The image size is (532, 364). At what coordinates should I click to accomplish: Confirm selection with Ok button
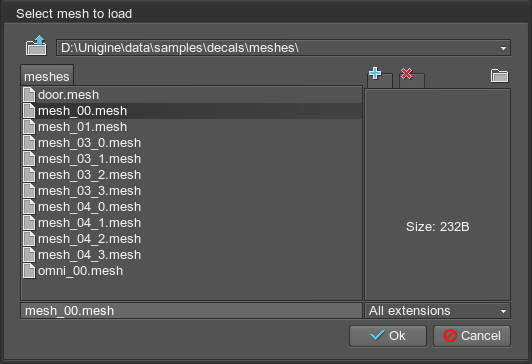coord(388,336)
